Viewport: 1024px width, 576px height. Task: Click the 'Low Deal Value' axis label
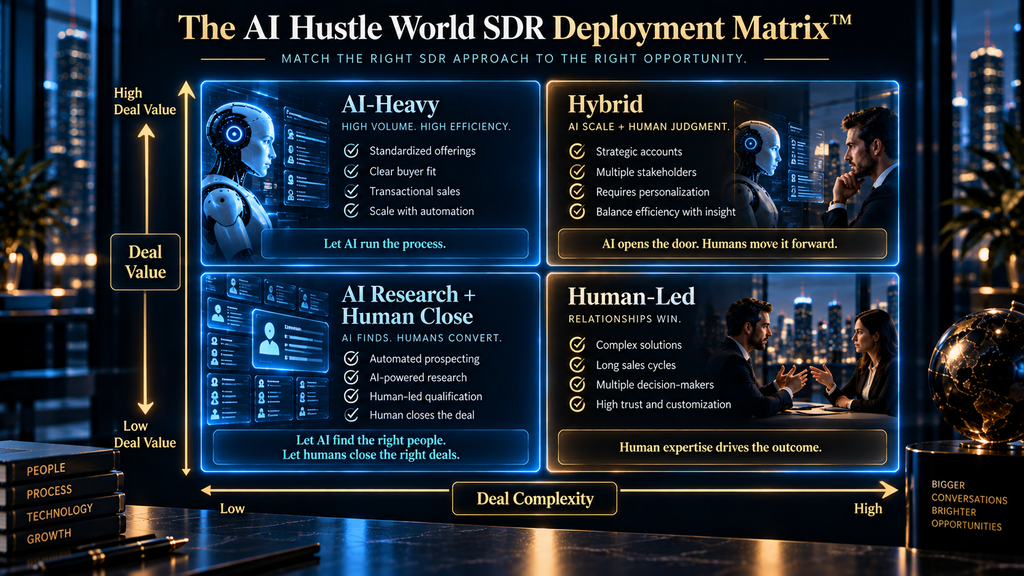click(x=144, y=434)
